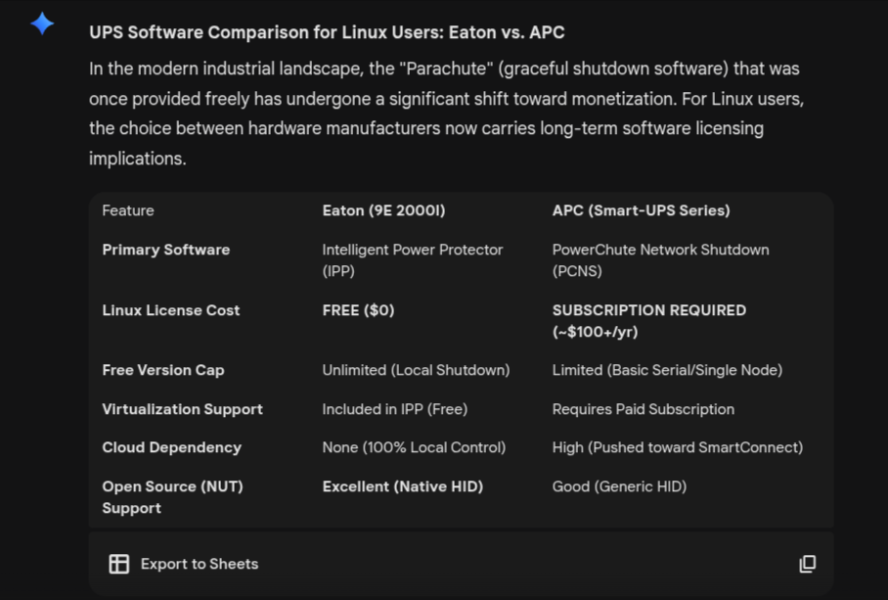The image size is (888, 600).
Task: Click the Requires Paid Subscription cell
Action: [643, 409]
